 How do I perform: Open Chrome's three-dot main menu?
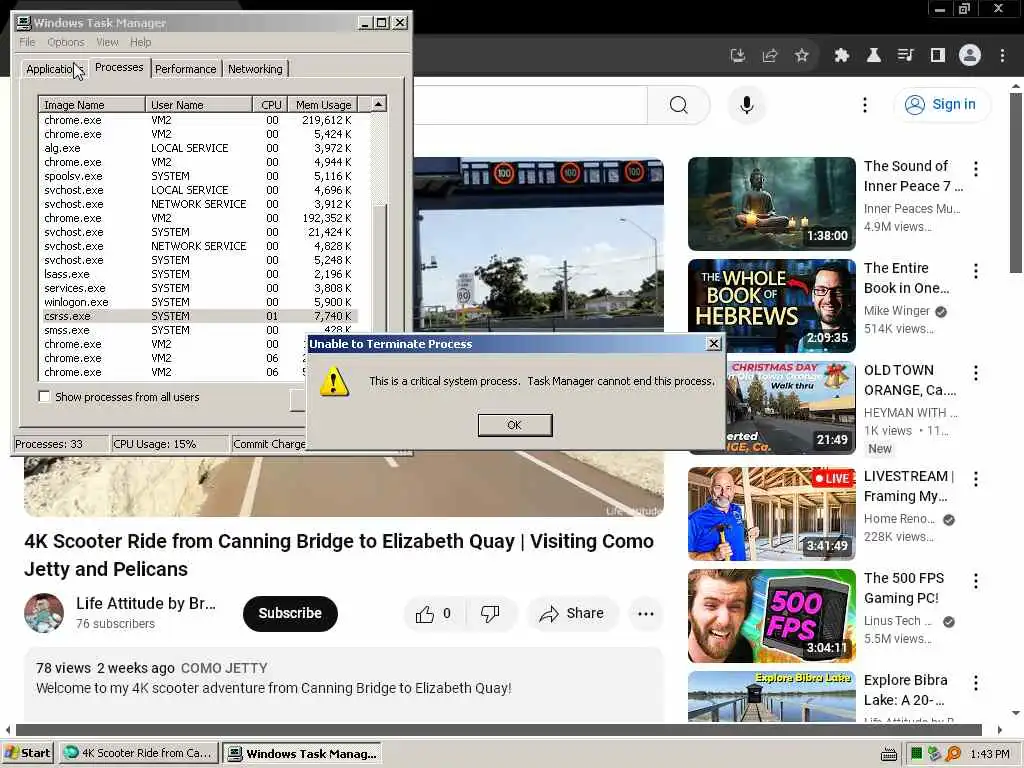click(x=1002, y=56)
